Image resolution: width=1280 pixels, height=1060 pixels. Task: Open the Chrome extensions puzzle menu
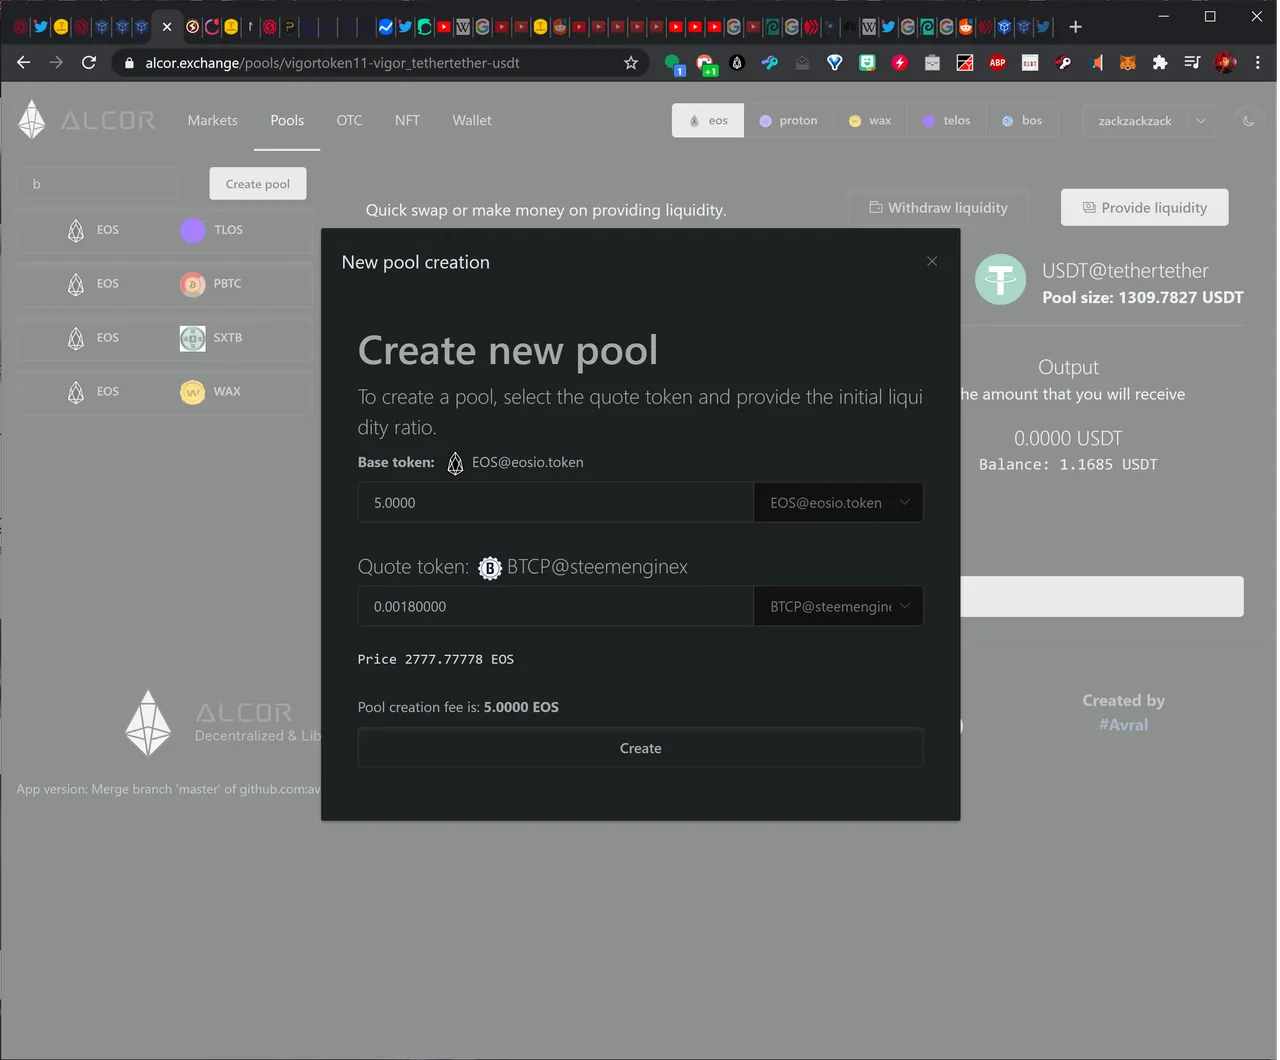tap(1159, 63)
